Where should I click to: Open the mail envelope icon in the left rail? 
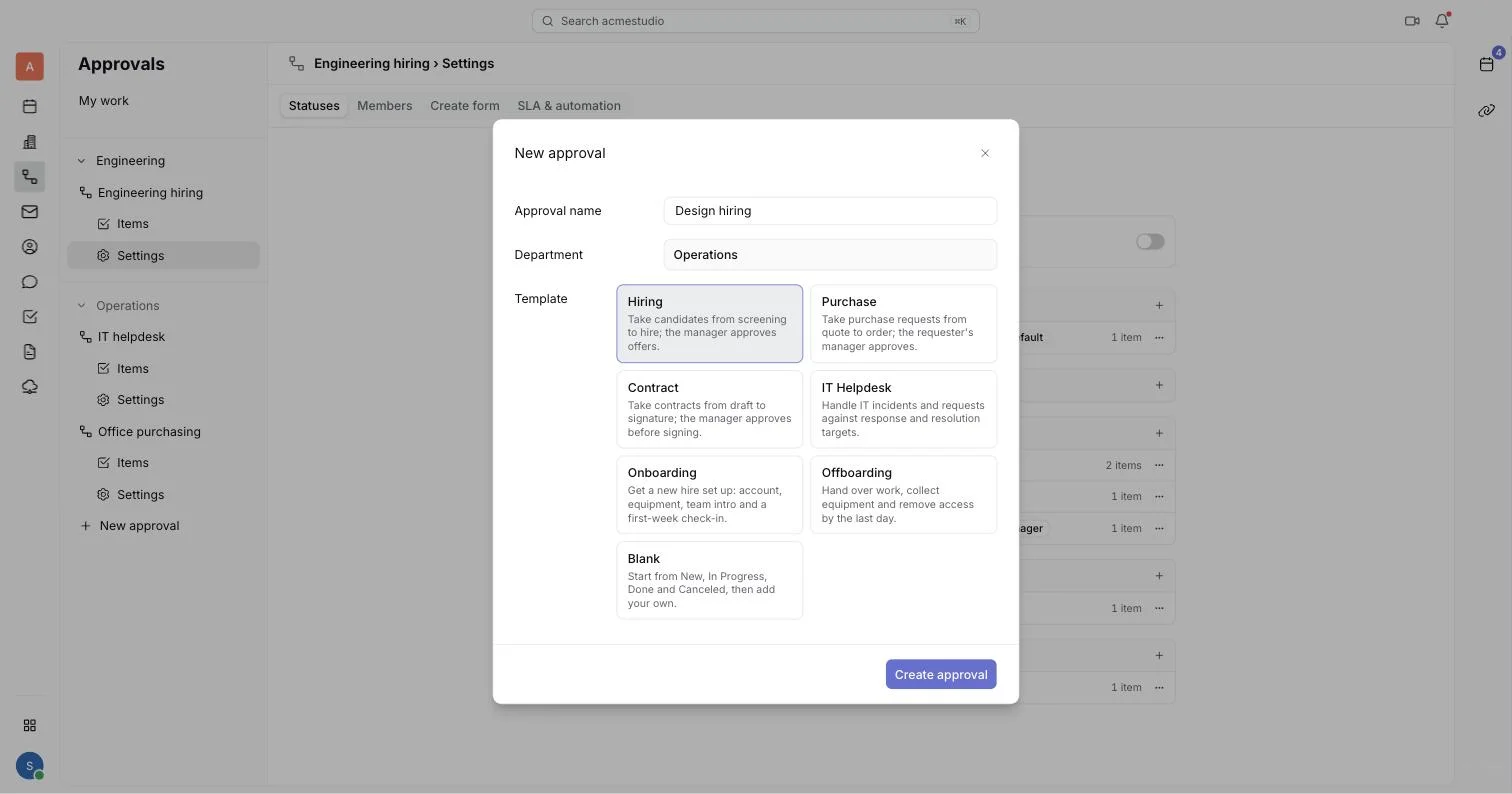(x=30, y=212)
